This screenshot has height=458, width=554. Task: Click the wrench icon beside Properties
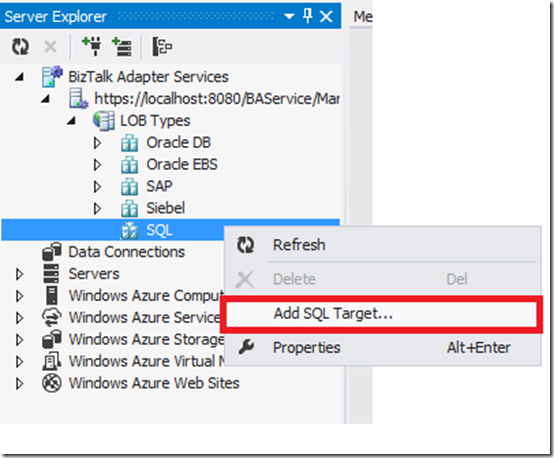click(x=246, y=347)
